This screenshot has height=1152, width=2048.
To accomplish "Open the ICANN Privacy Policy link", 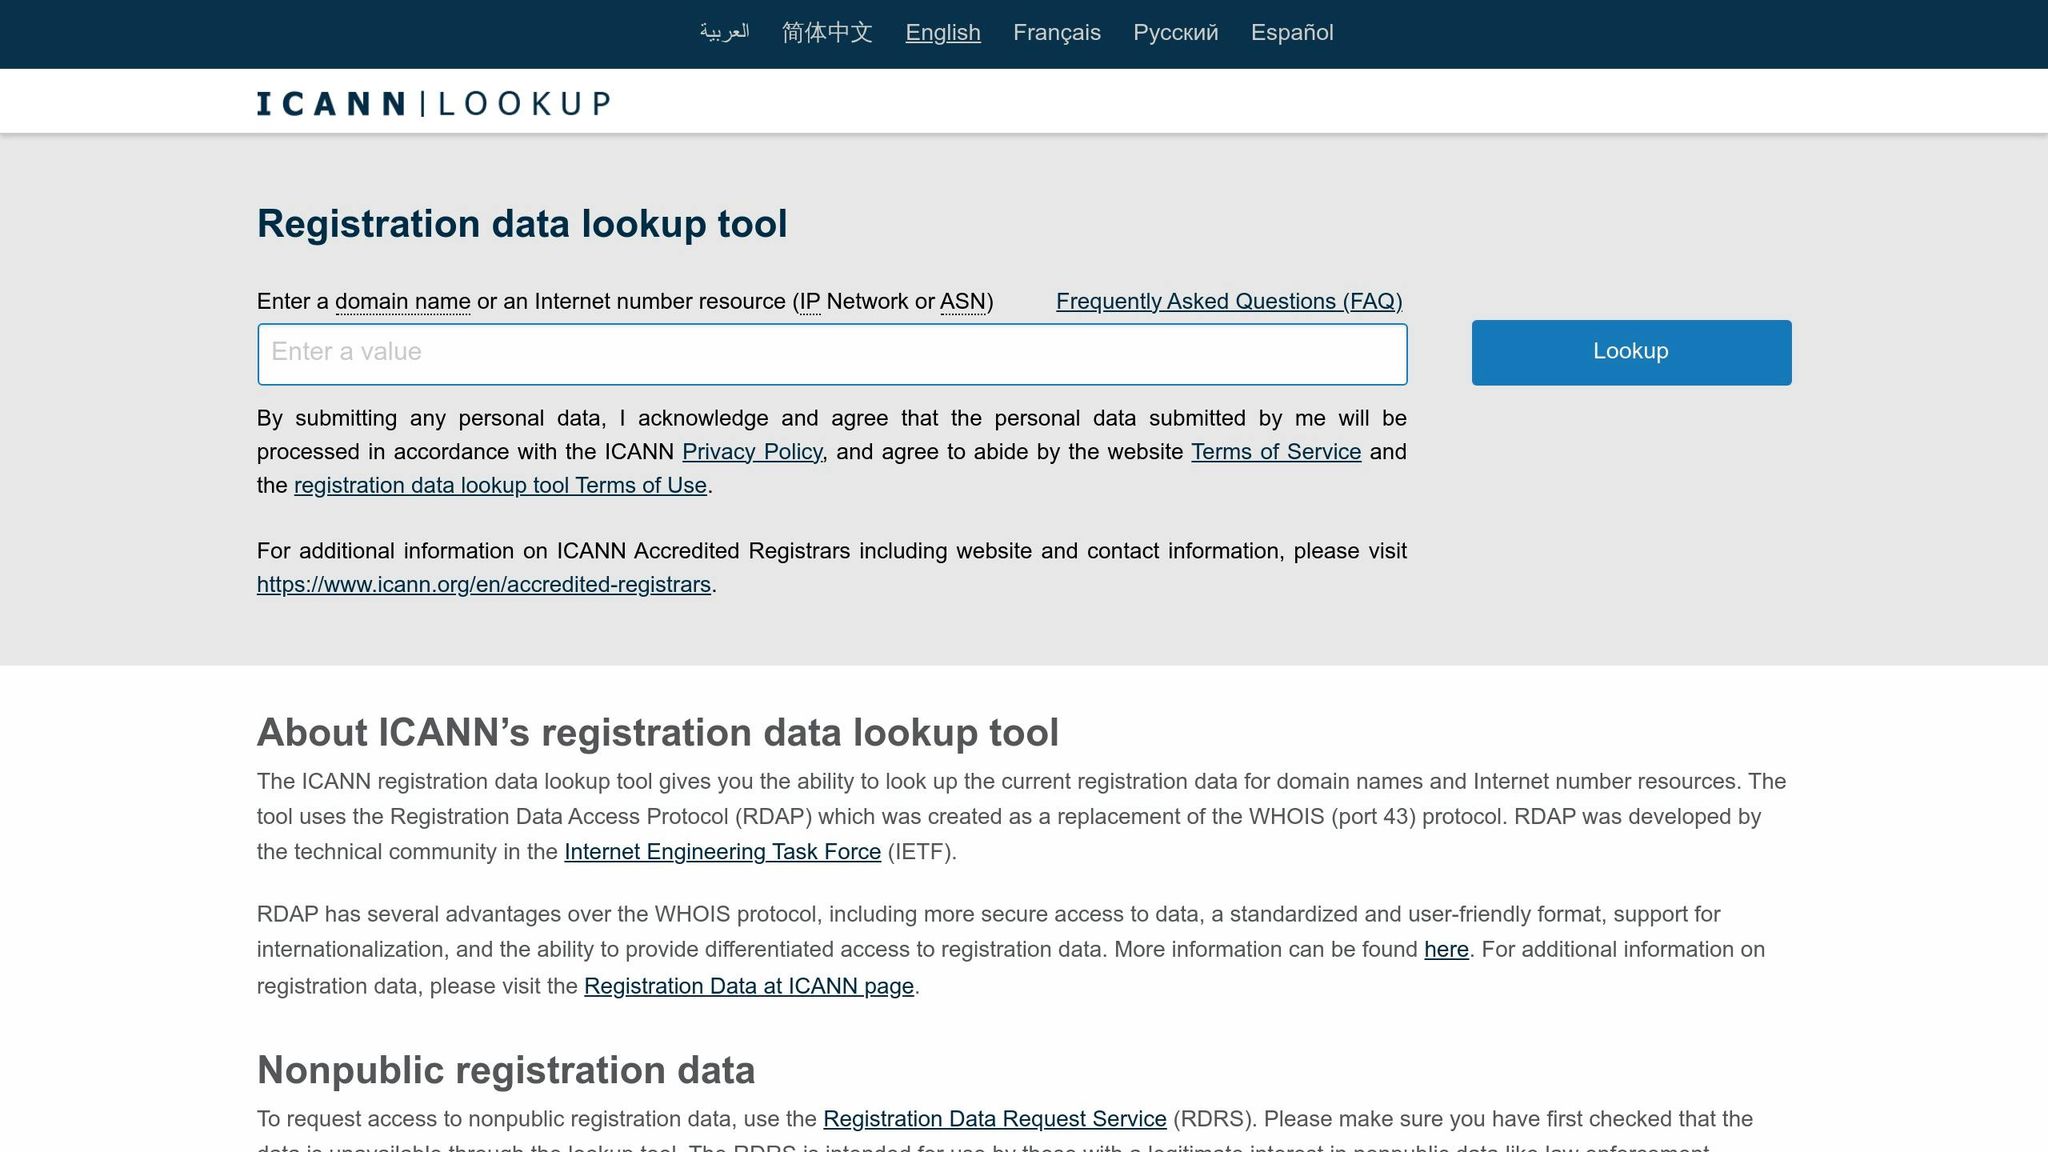I will (753, 451).
